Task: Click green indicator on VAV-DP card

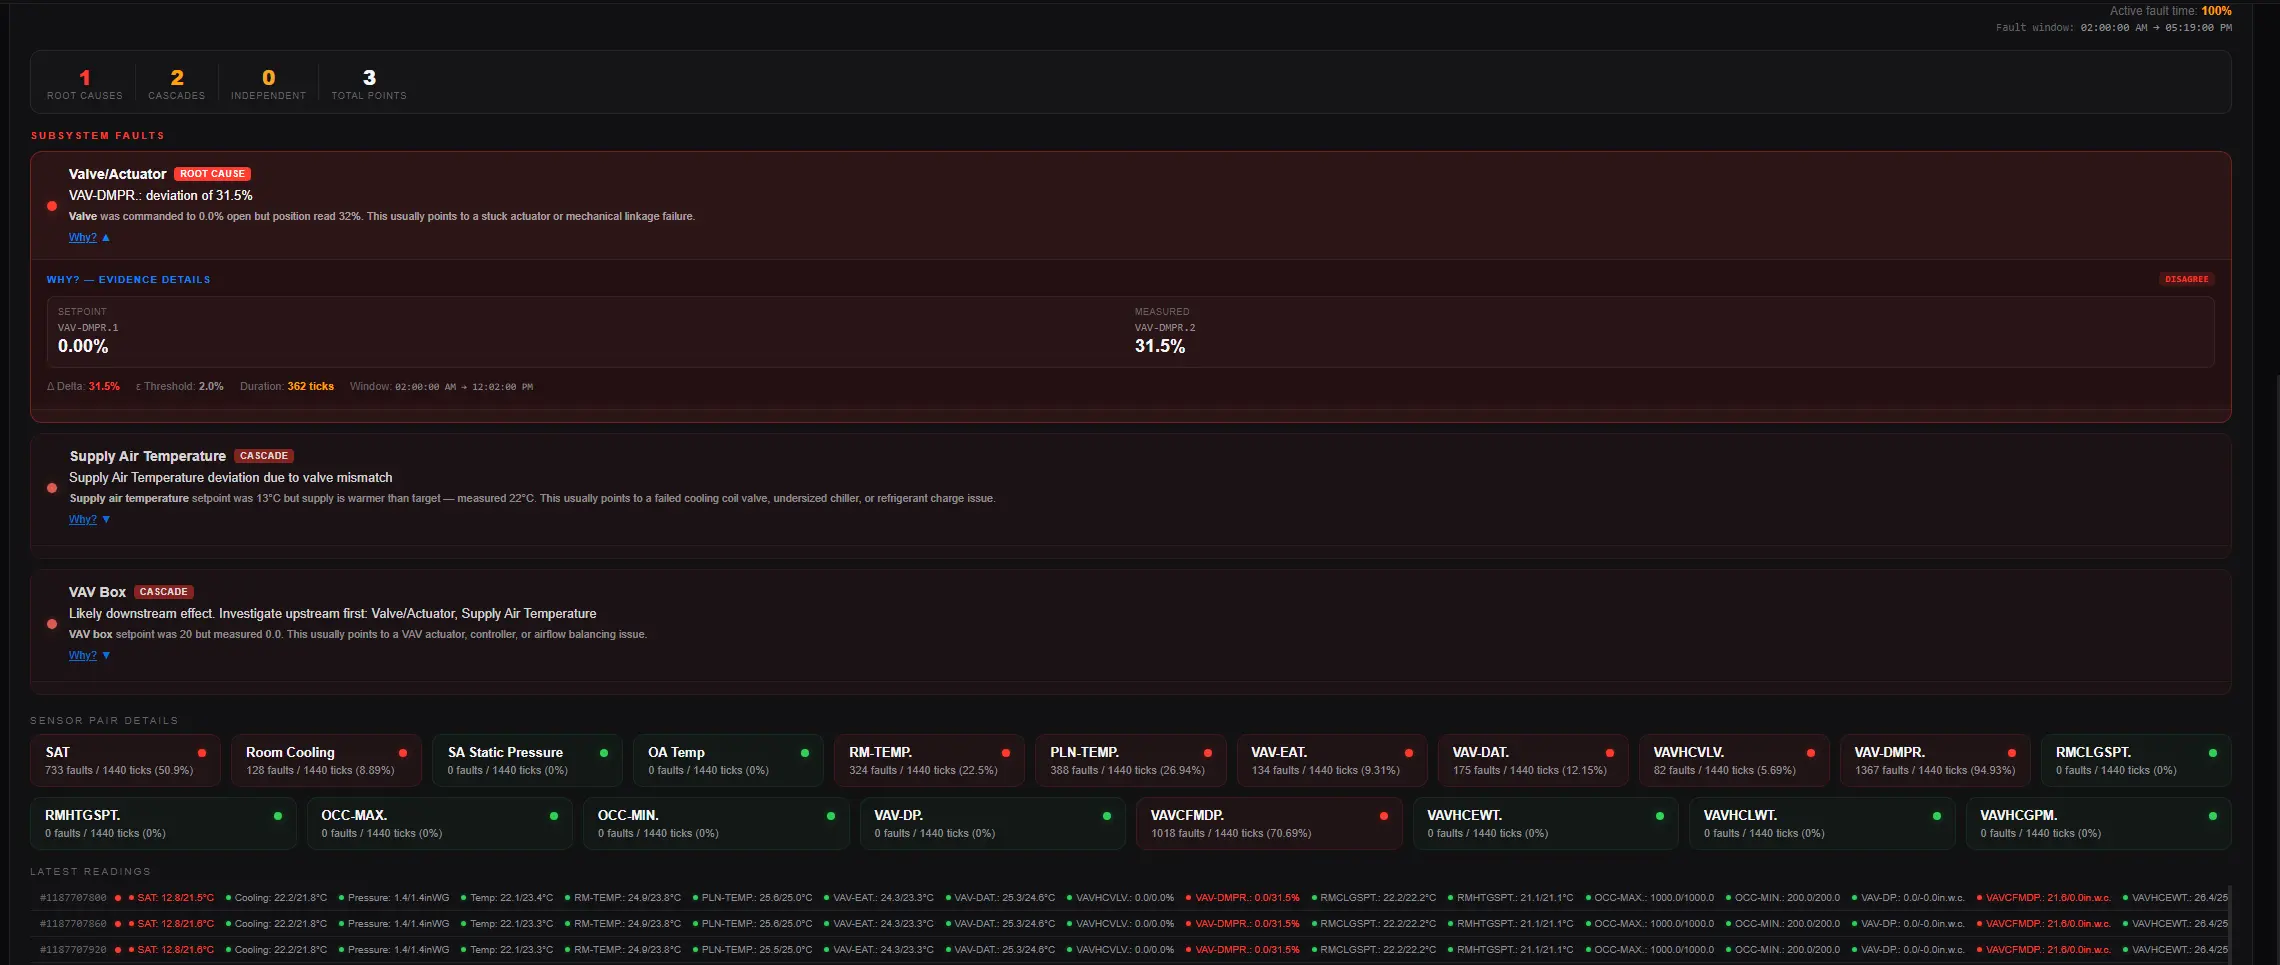Action: tap(1107, 816)
